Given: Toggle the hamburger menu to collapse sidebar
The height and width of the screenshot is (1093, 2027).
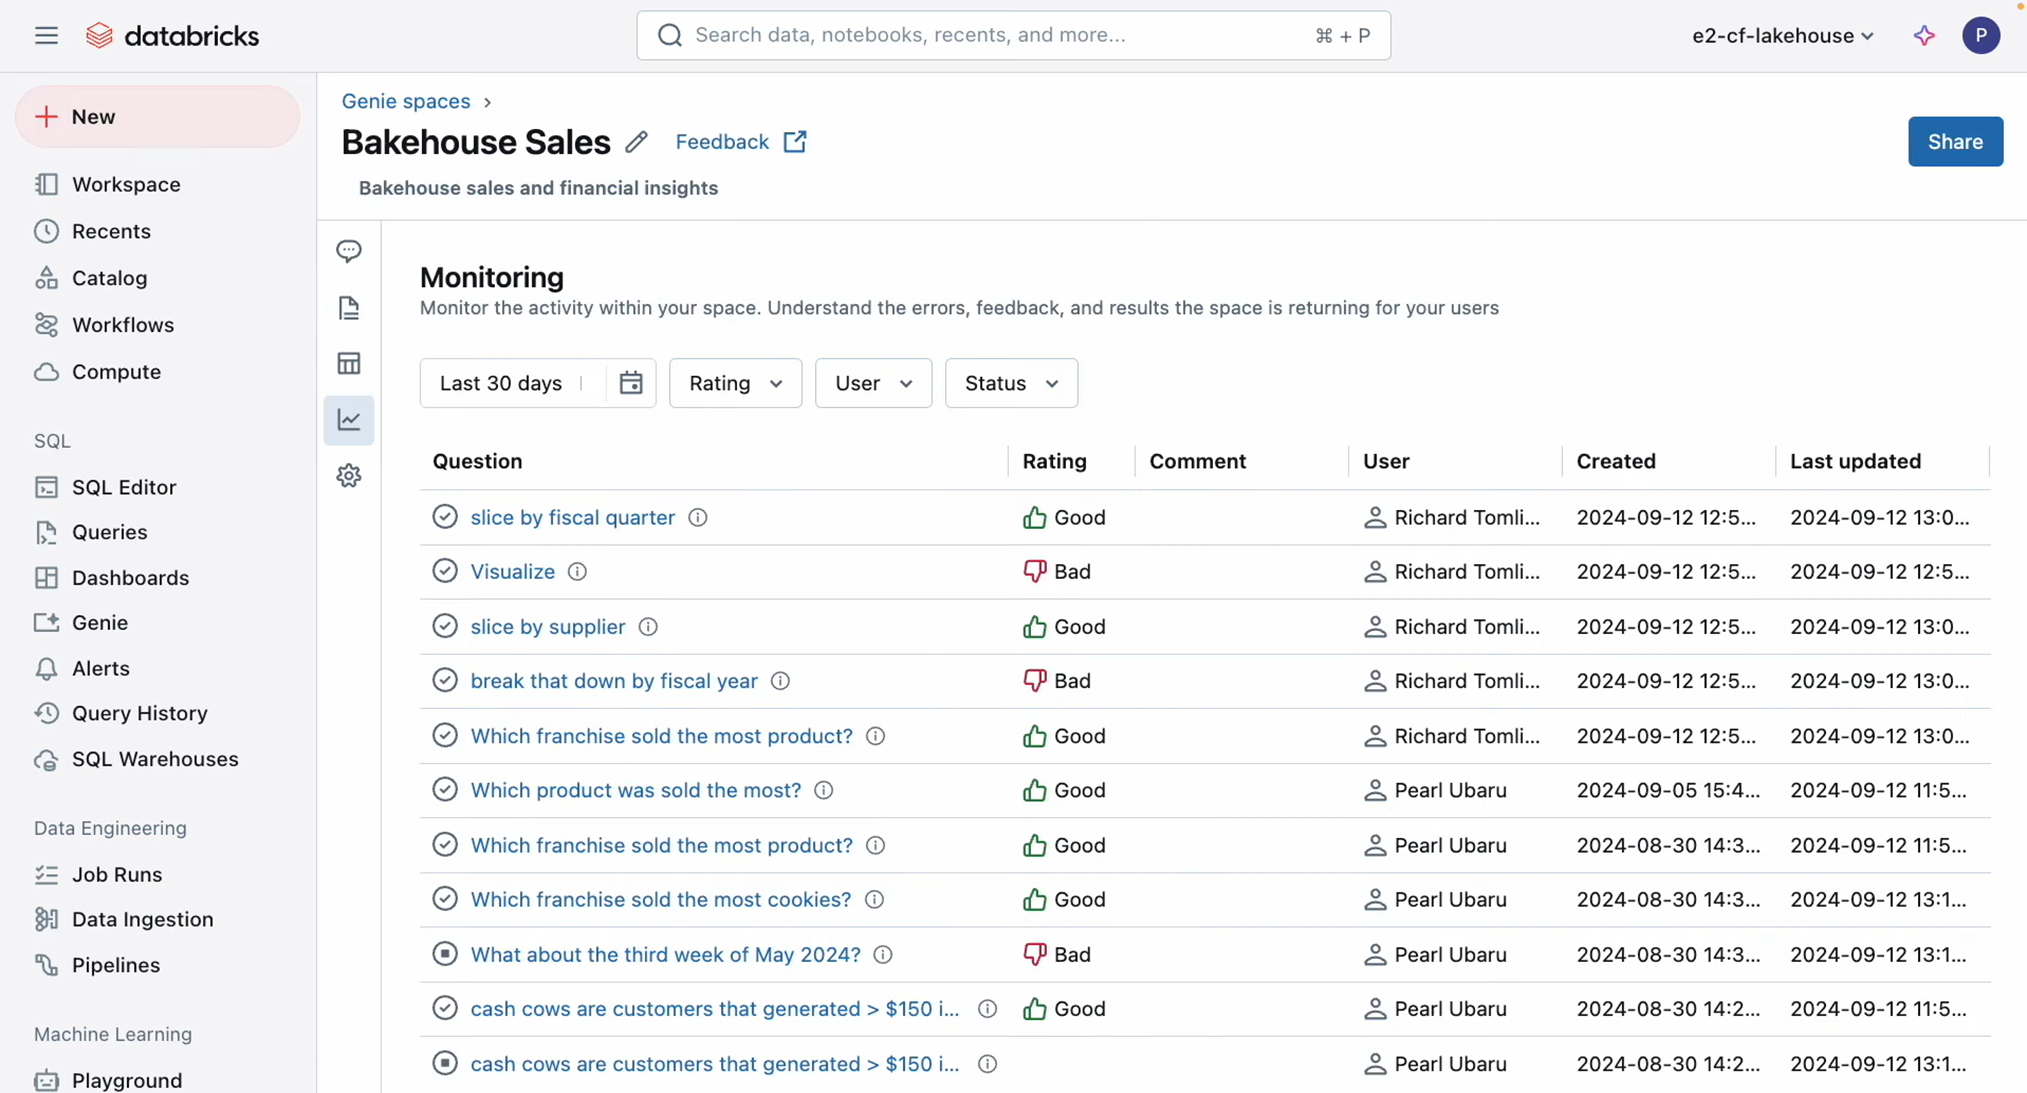Looking at the screenshot, I should (46, 36).
